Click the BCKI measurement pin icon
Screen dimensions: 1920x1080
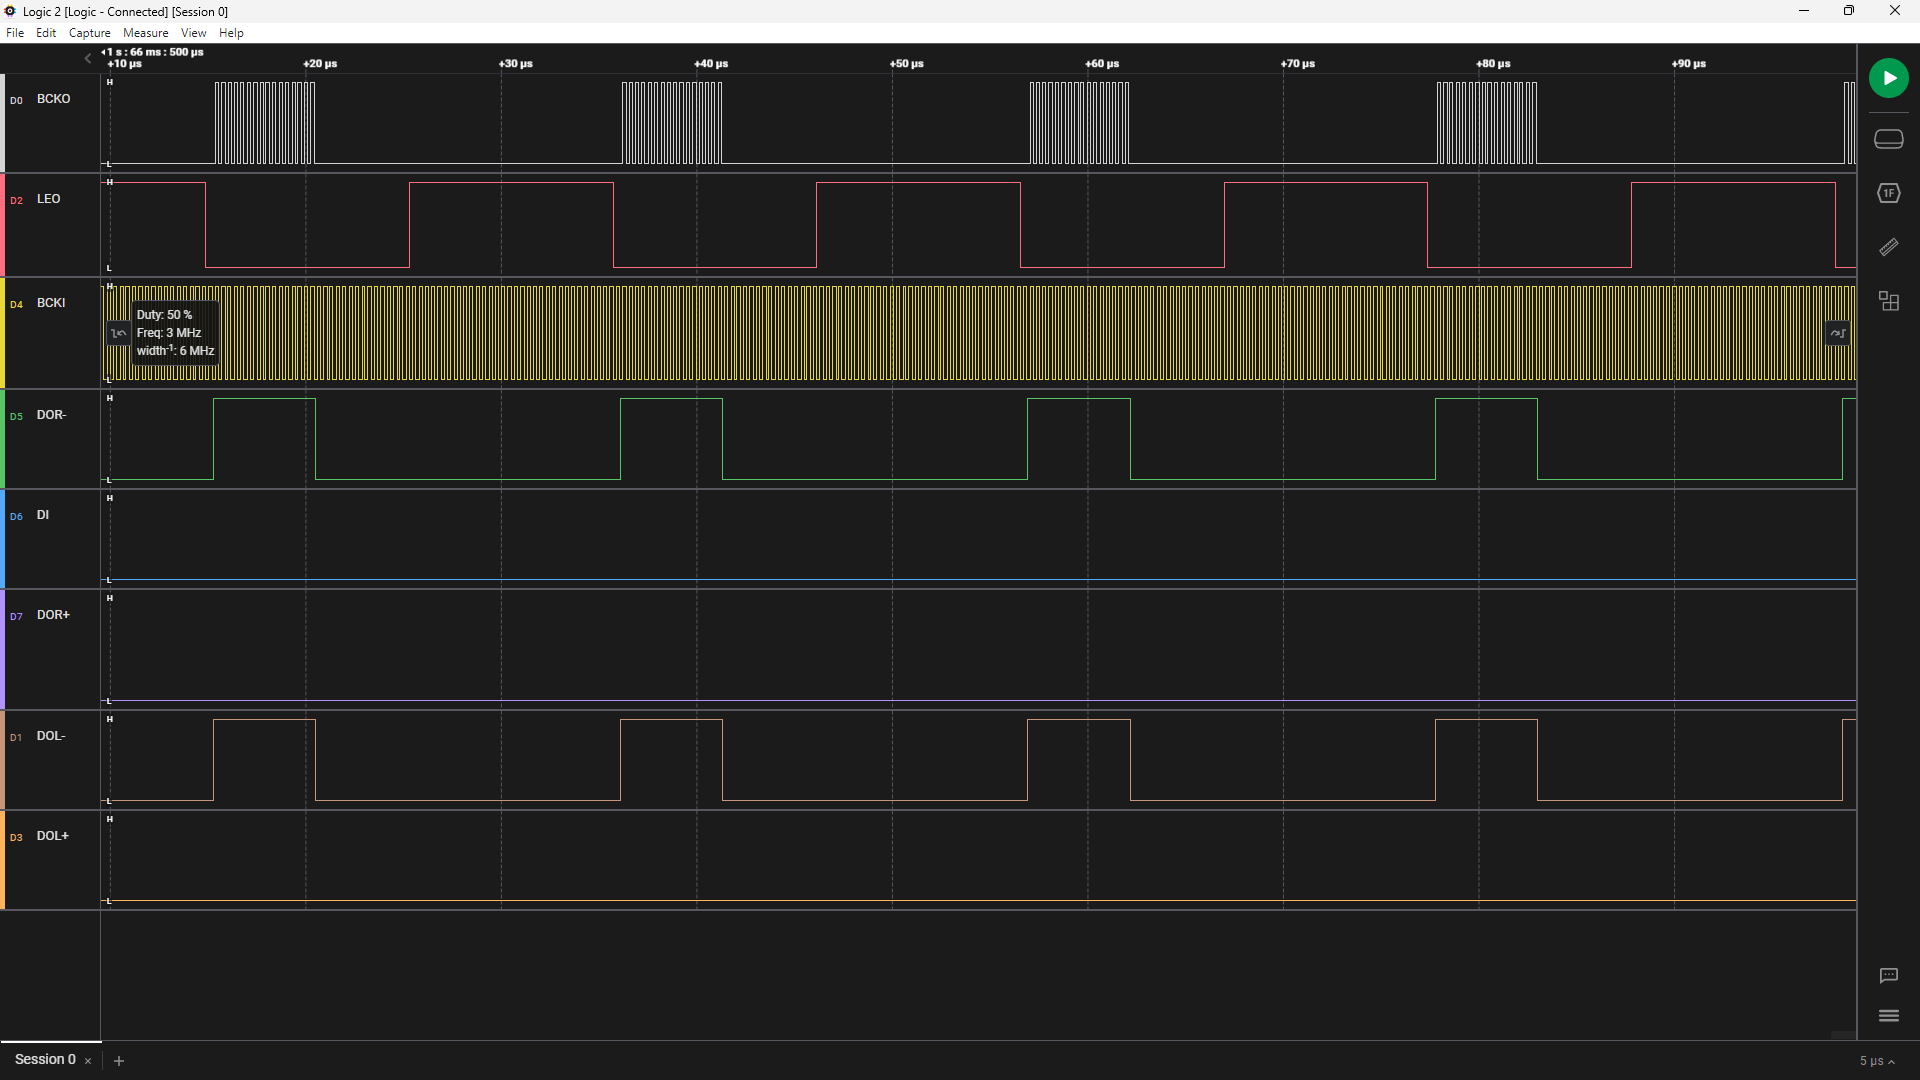click(x=118, y=333)
